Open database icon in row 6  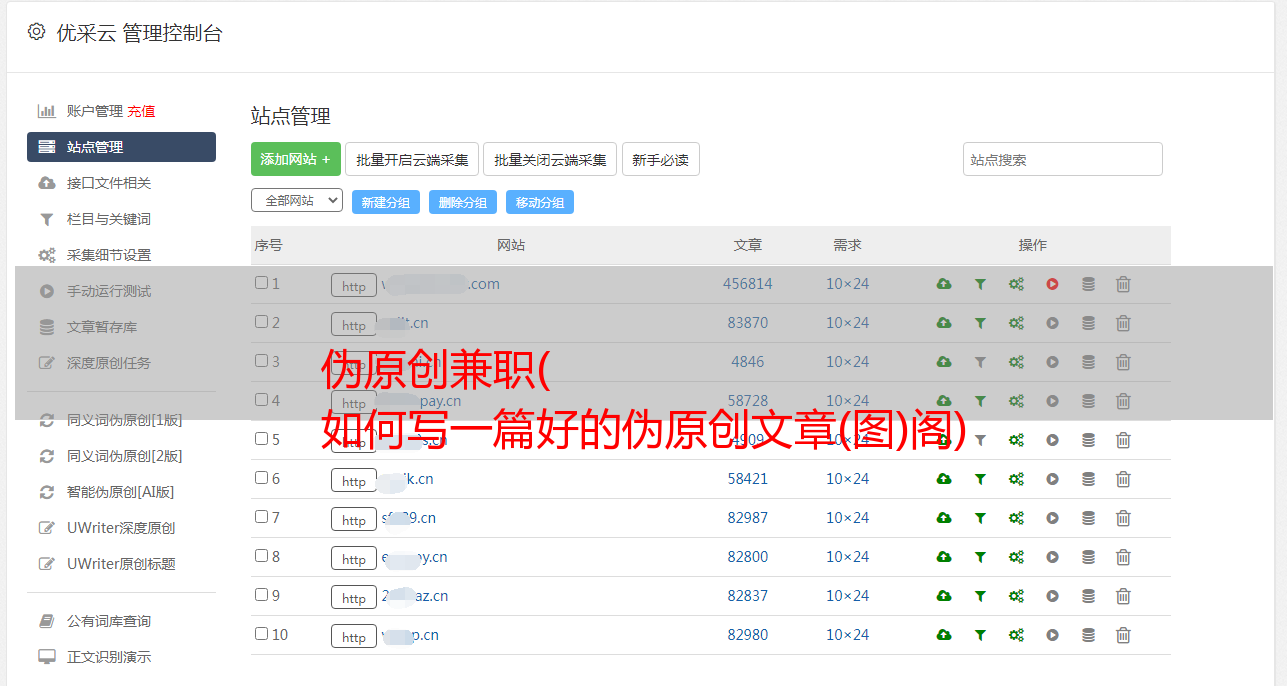pos(1088,479)
